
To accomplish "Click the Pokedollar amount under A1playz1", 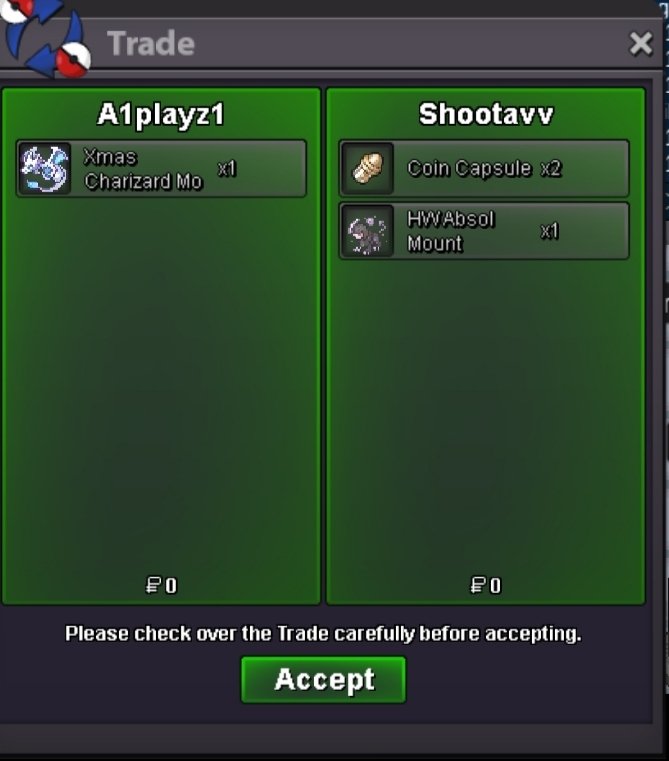I will 162,585.
